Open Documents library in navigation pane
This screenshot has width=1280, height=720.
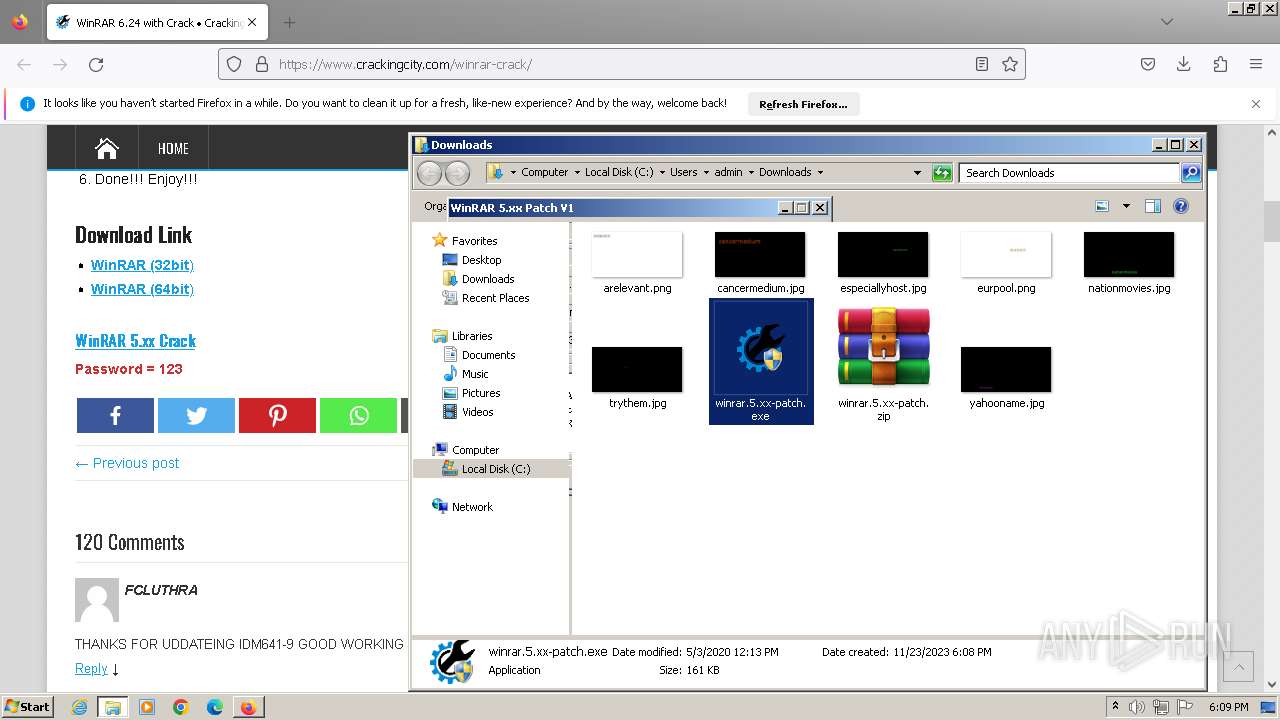[488, 355]
